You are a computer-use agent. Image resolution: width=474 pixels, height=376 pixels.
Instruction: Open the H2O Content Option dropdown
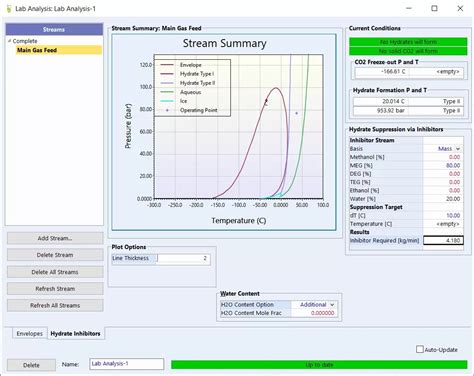(332, 305)
